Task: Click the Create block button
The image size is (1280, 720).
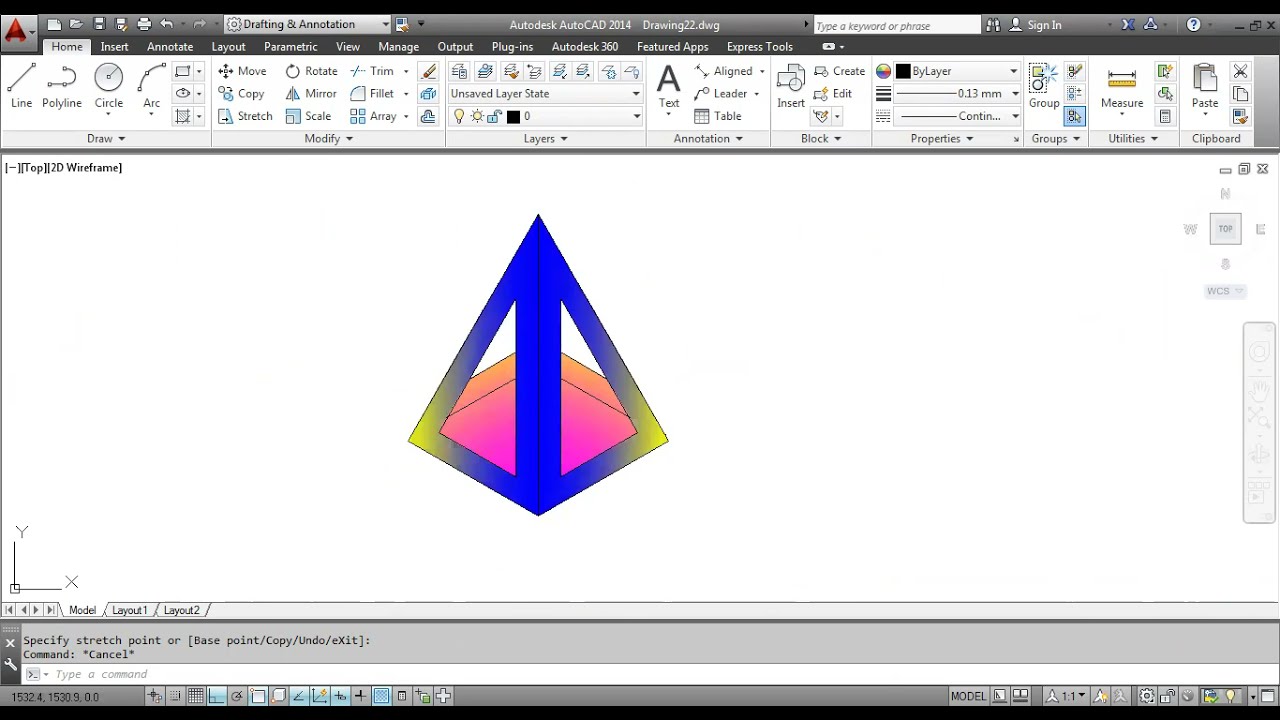Action: pyautogui.click(x=839, y=71)
